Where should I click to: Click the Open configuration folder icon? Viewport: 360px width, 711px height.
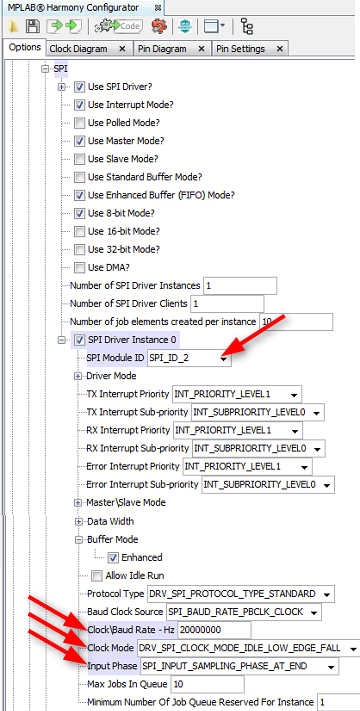pyautogui.click(x=13, y=27)
